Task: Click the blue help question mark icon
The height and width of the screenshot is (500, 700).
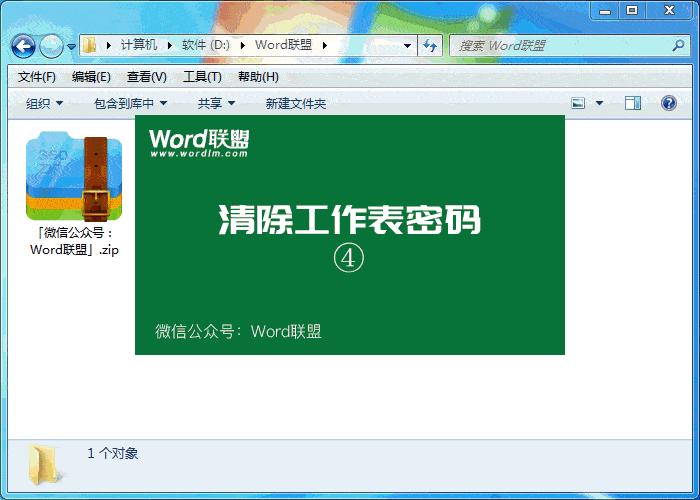Action: click(x=668, y=103)
